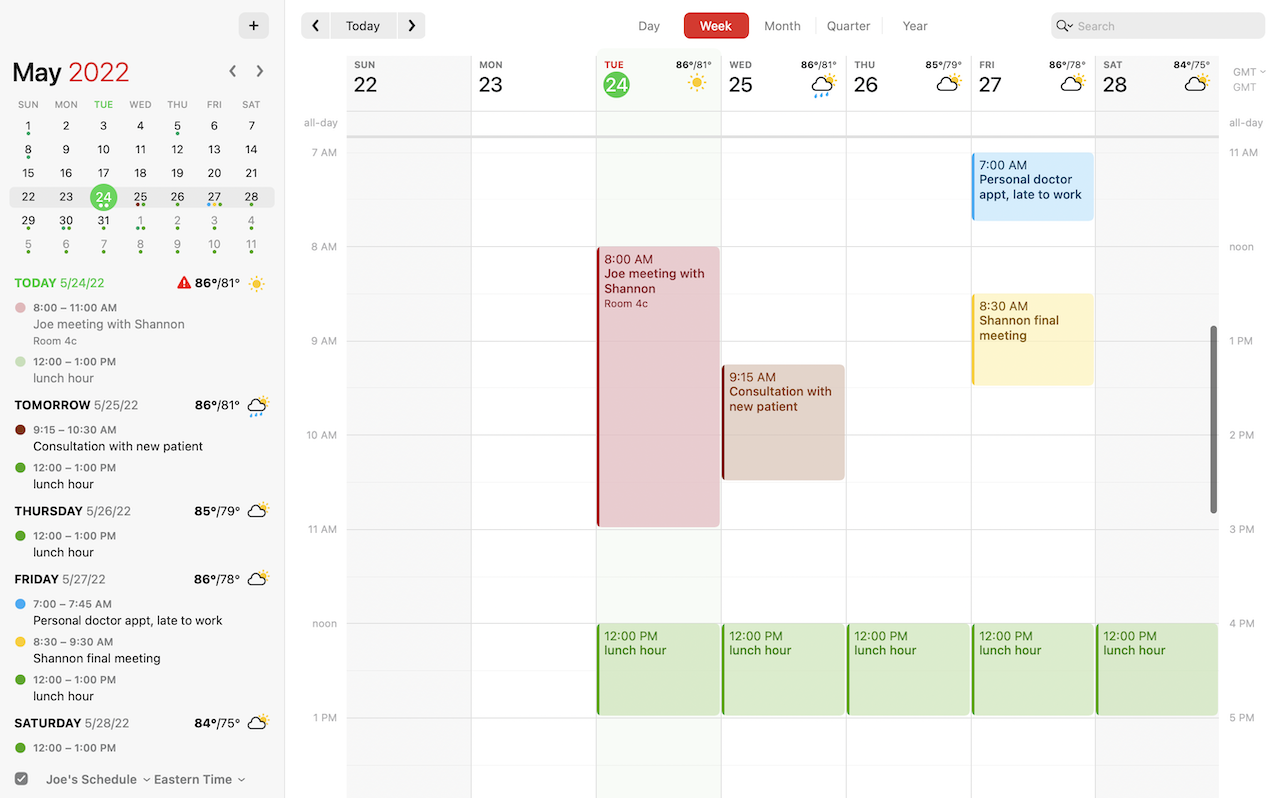Click the blue dot beside 7:00 – 7:45 AM
The width and height of the screenshot is (1280, 798).
[x=20, y=604]
